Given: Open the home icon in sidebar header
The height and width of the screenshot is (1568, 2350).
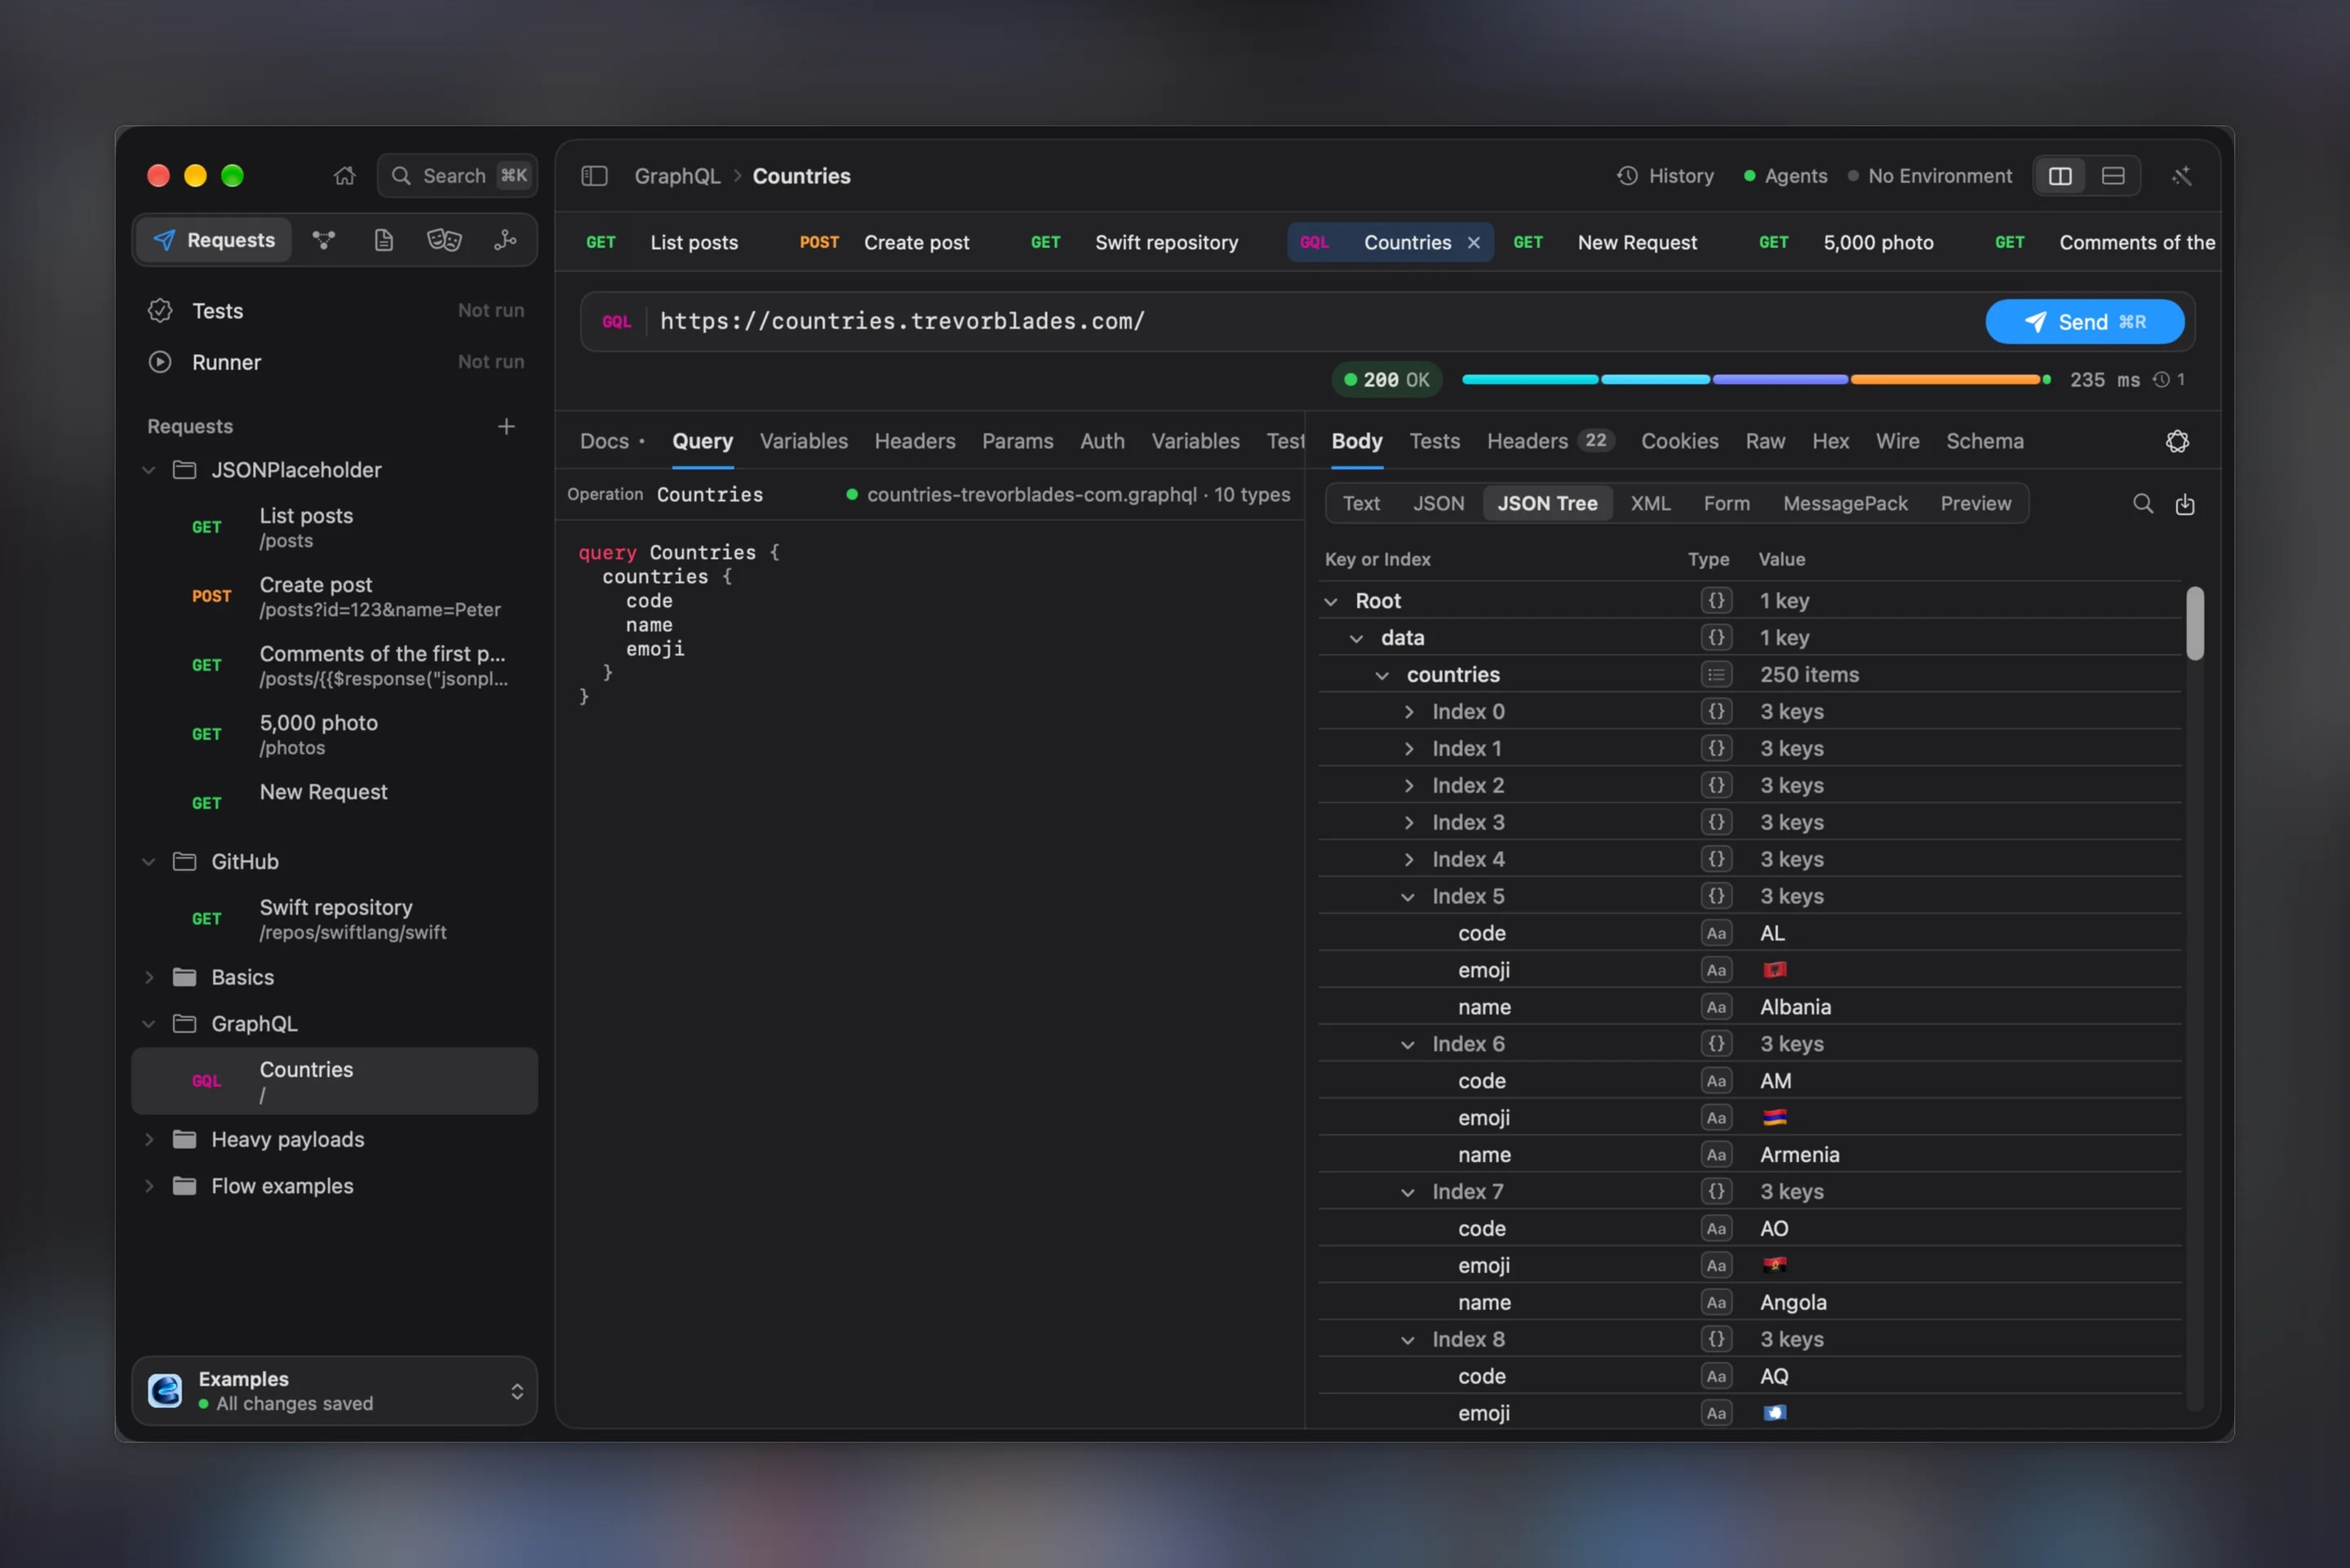Looking at the screenshot, I should pyautogui.click(x=344, y=176).
